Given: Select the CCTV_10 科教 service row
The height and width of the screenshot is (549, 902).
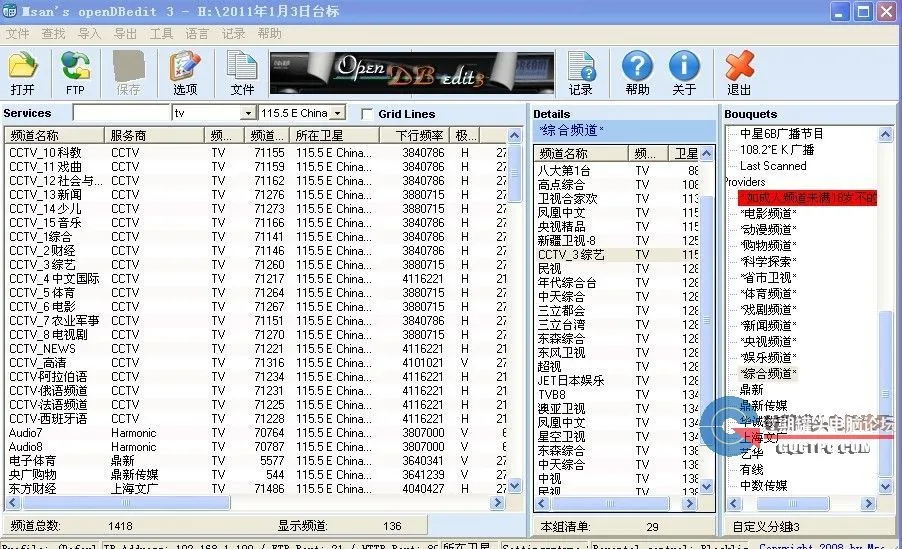Looking at the screenshot, I should tap(256, 152).
